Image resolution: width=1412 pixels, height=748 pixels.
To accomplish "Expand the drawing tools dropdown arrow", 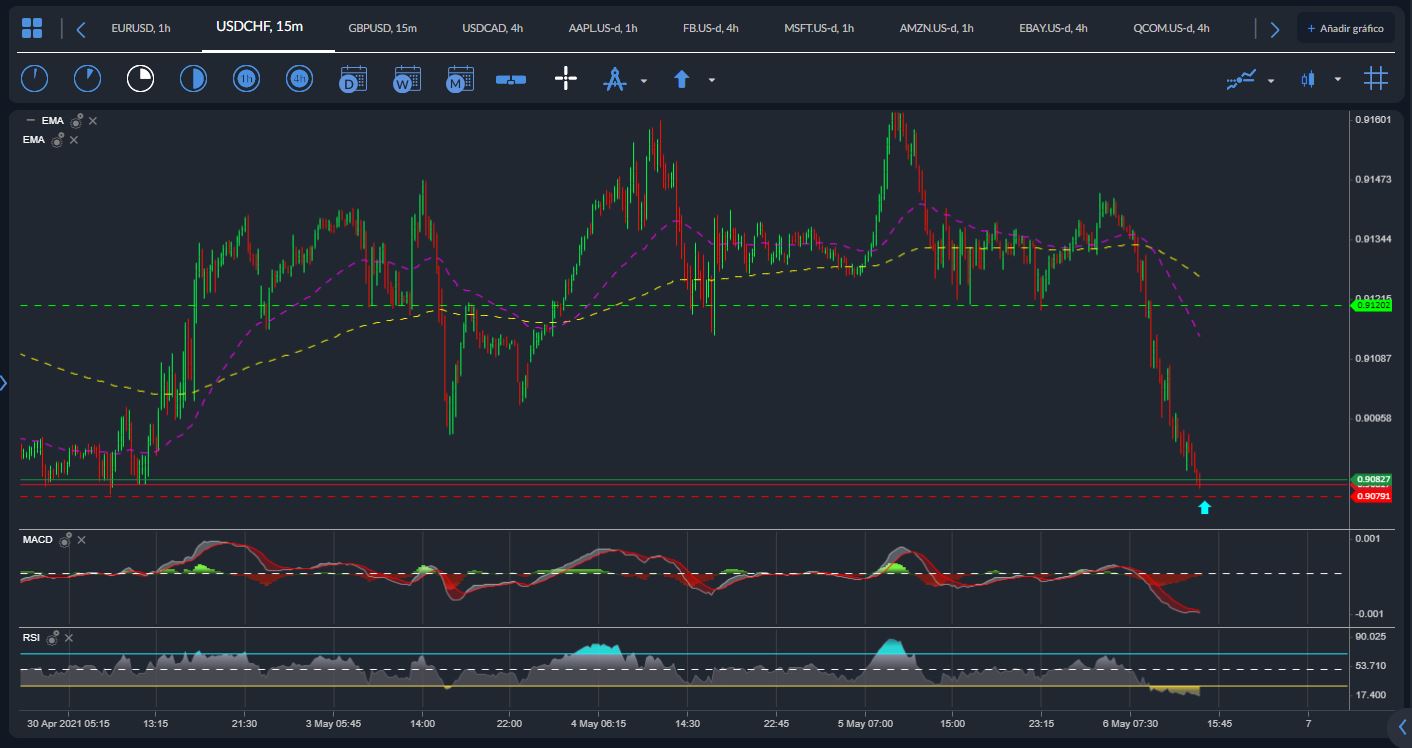I will (x=644, y=80).
